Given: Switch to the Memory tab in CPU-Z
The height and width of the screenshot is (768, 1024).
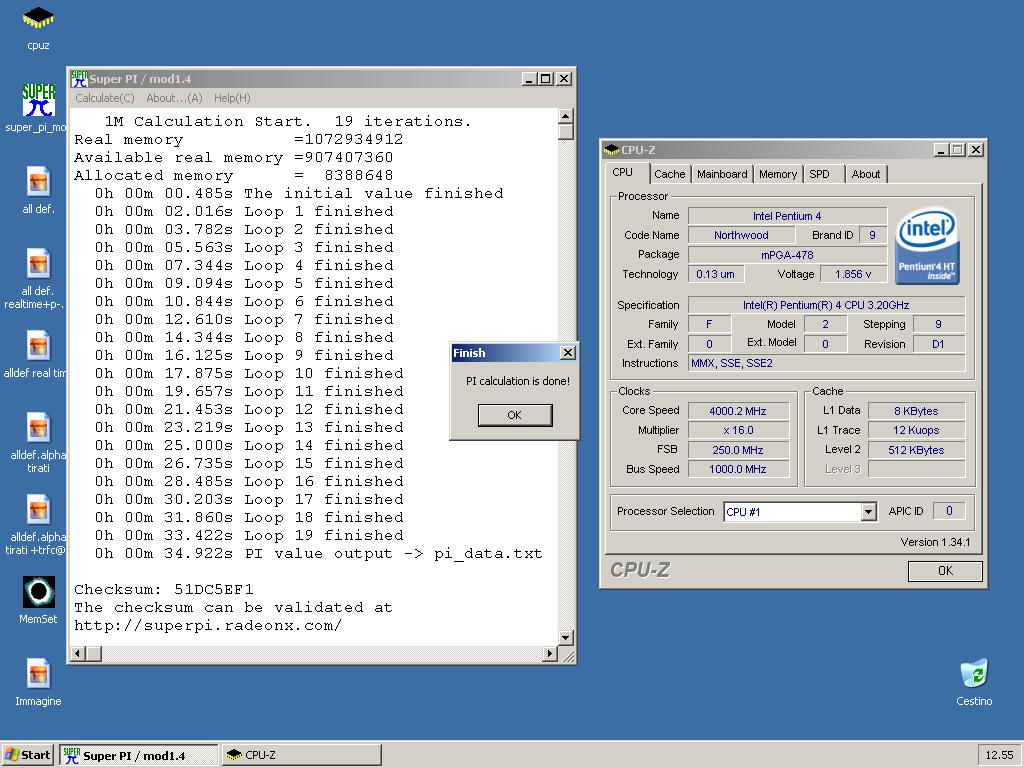Looking at the screenshot, I should click(x=778, y=174).
